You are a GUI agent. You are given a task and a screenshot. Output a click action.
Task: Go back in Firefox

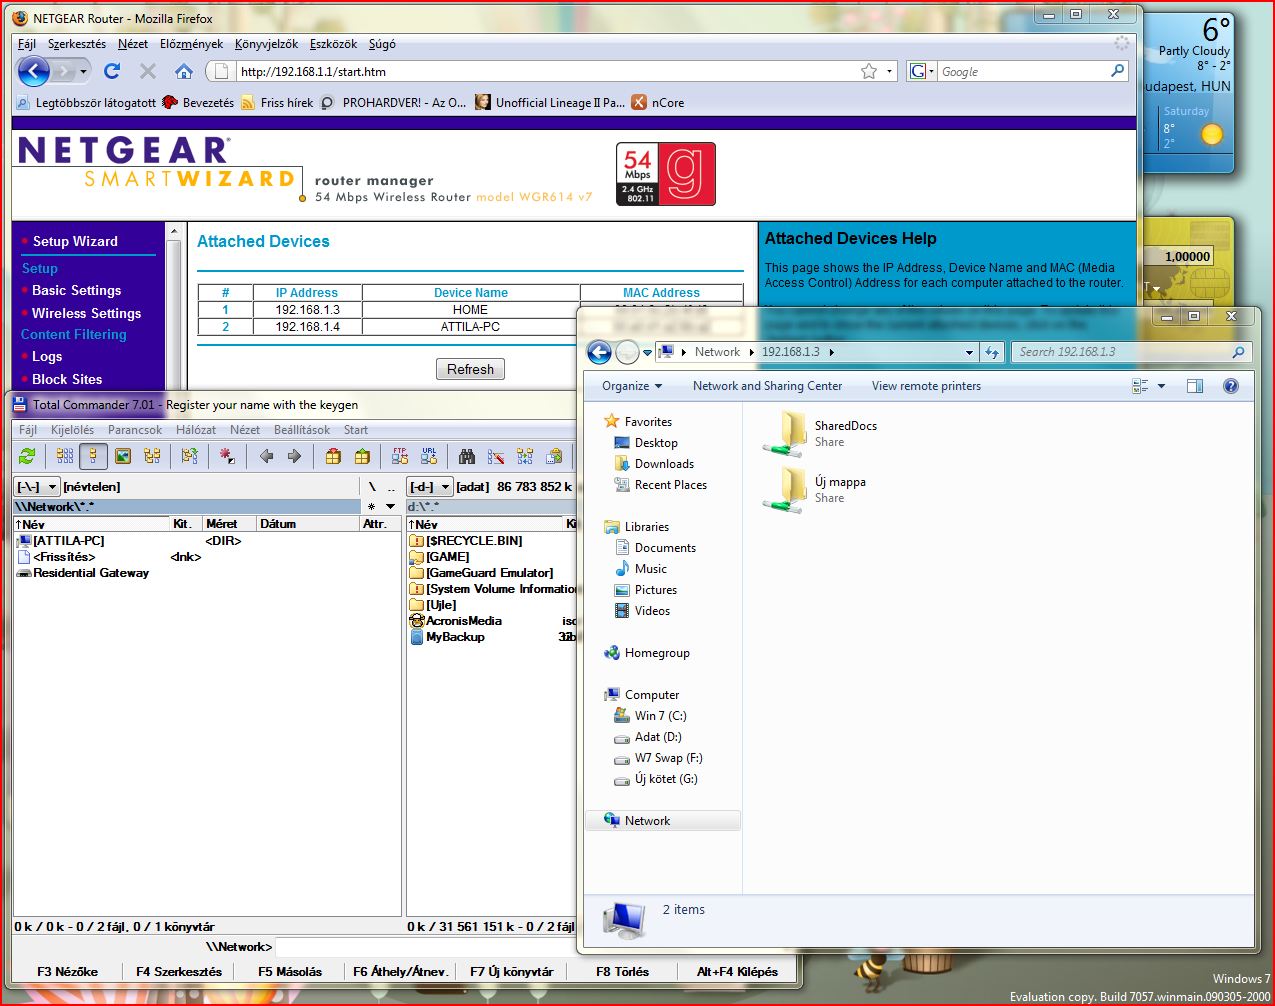point(34,71)
